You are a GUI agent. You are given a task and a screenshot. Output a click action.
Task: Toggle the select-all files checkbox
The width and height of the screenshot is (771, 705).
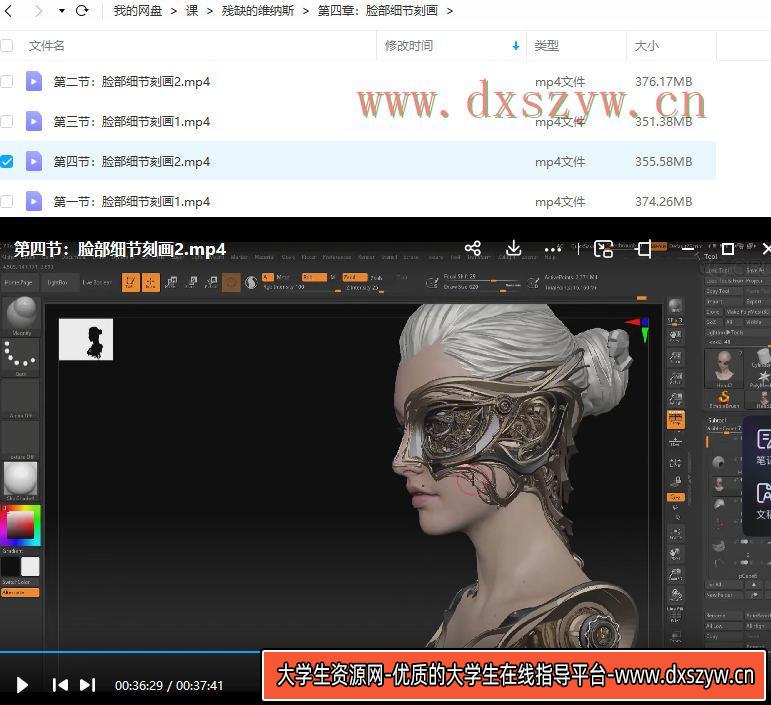pyautogui.click(x=6, y=46)
